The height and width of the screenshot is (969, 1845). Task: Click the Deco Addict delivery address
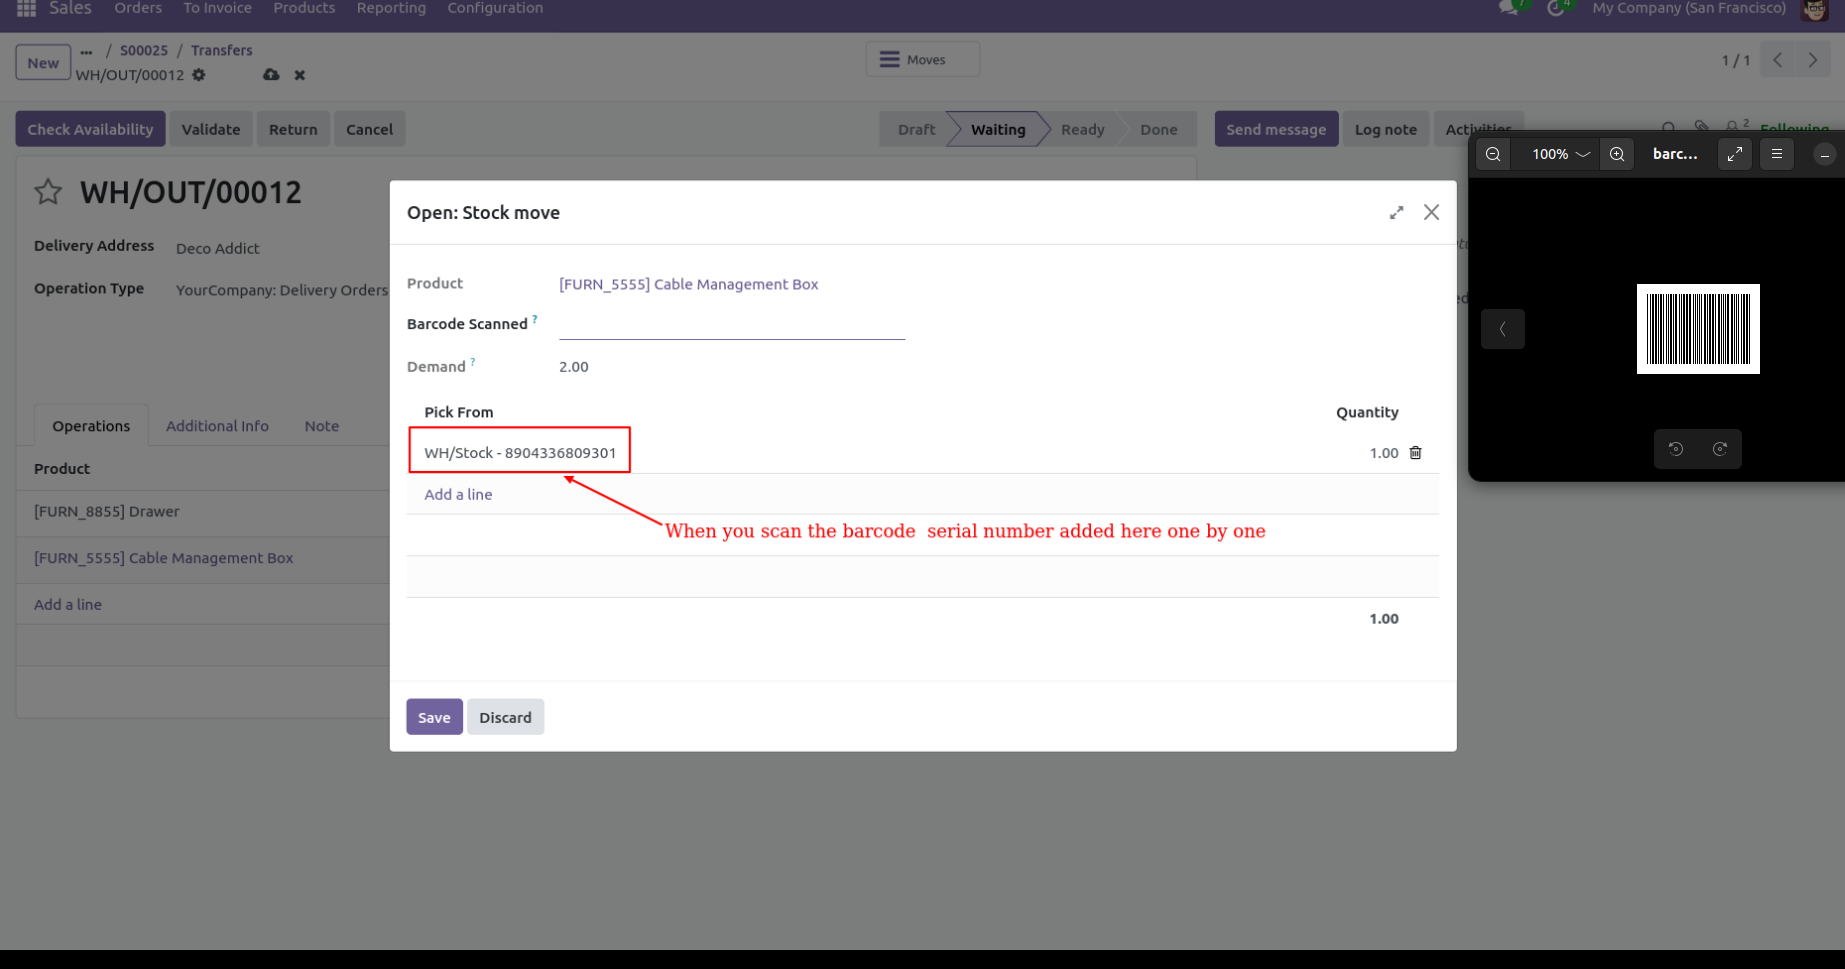pos(217,248)
